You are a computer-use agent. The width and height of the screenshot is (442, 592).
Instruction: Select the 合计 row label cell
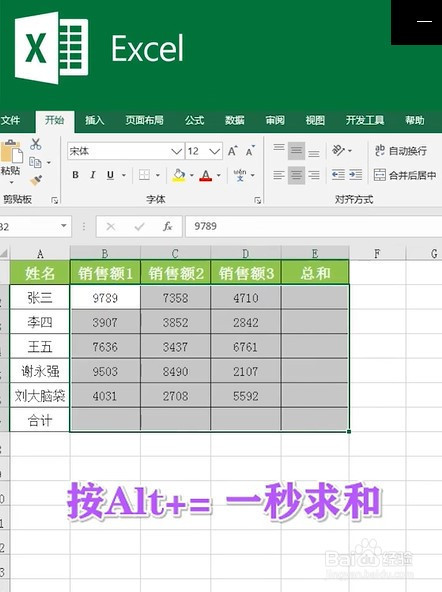click(x=40, y=420)
